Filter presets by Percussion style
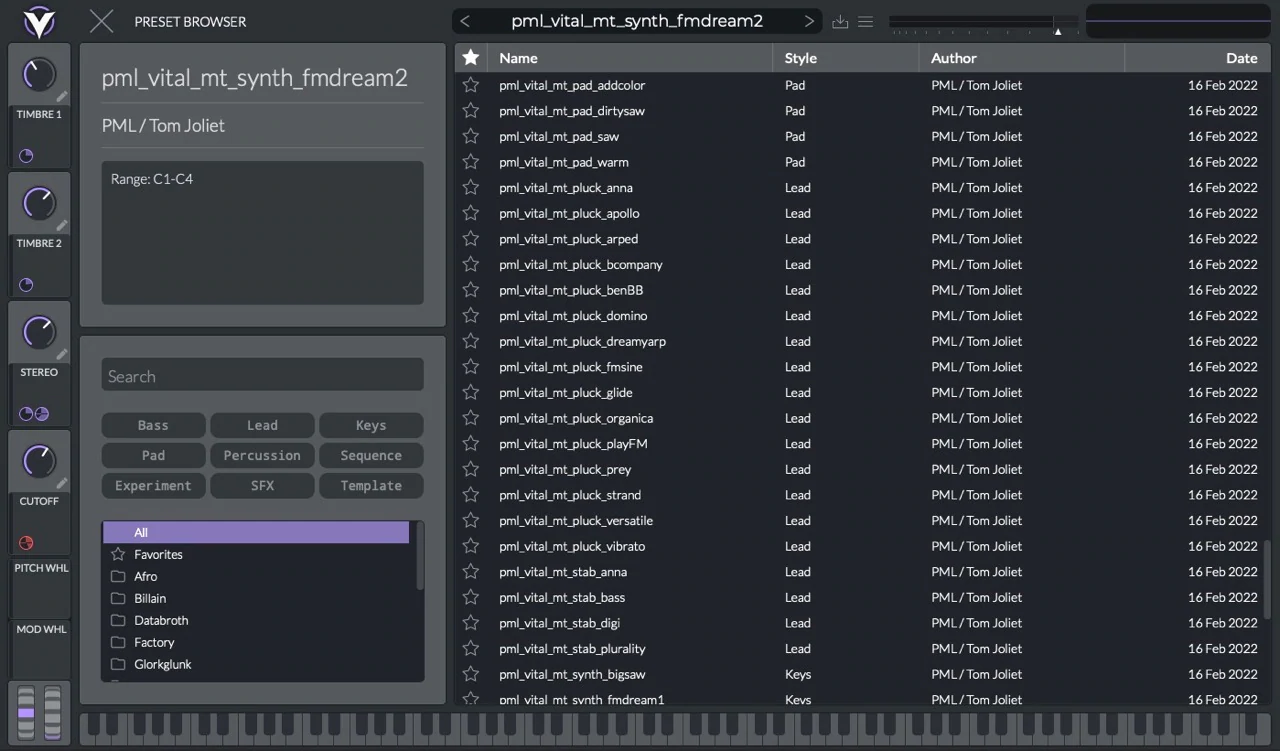 coord(262,455)
